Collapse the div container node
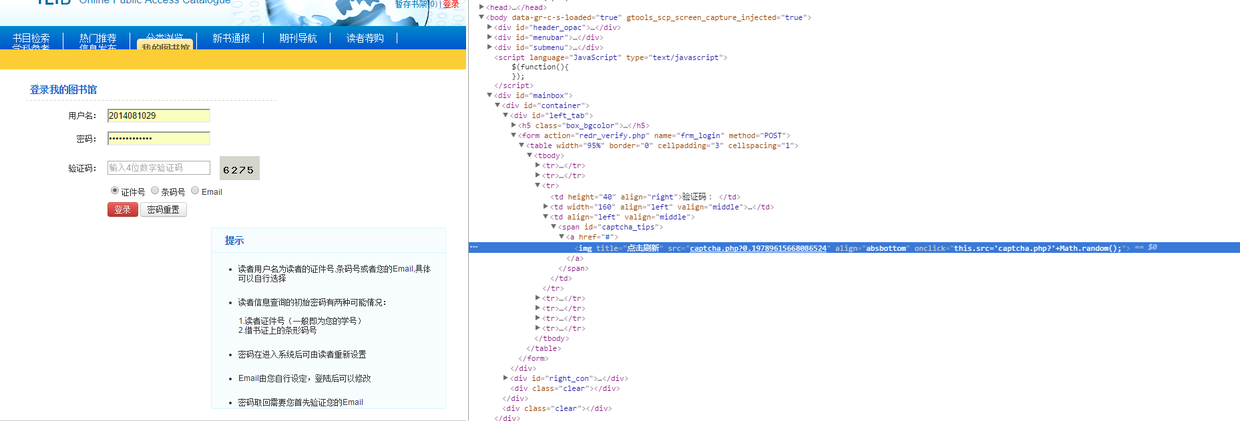 [x=498, y=105]
